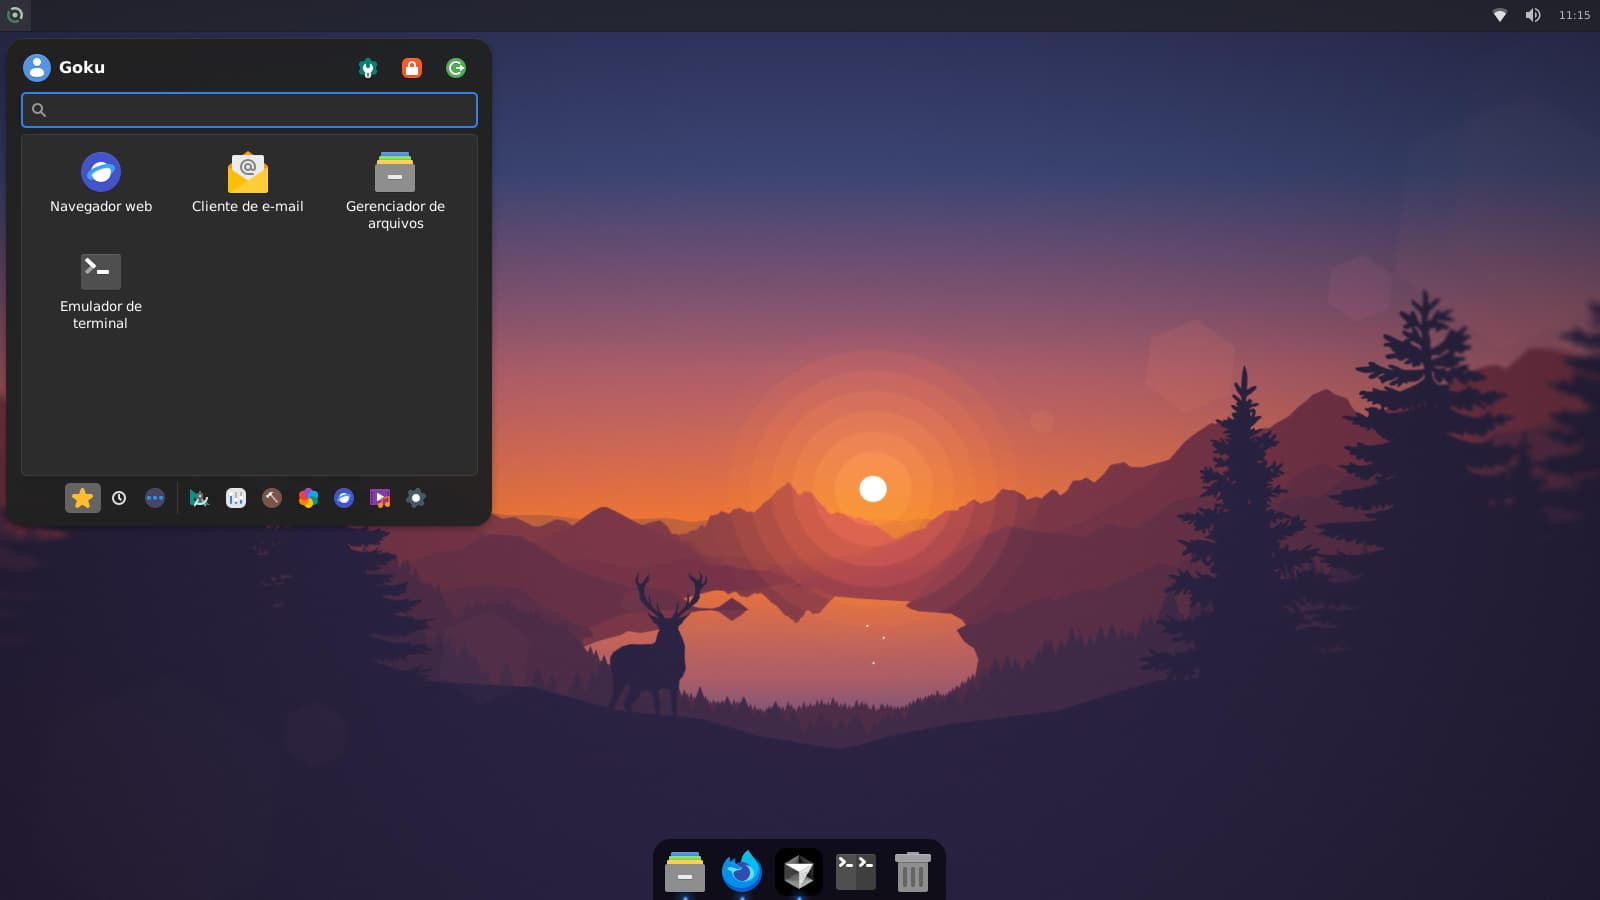Open the settings manager wrench icon
The width and height of the screenshot is (1600, 900).
368,68
